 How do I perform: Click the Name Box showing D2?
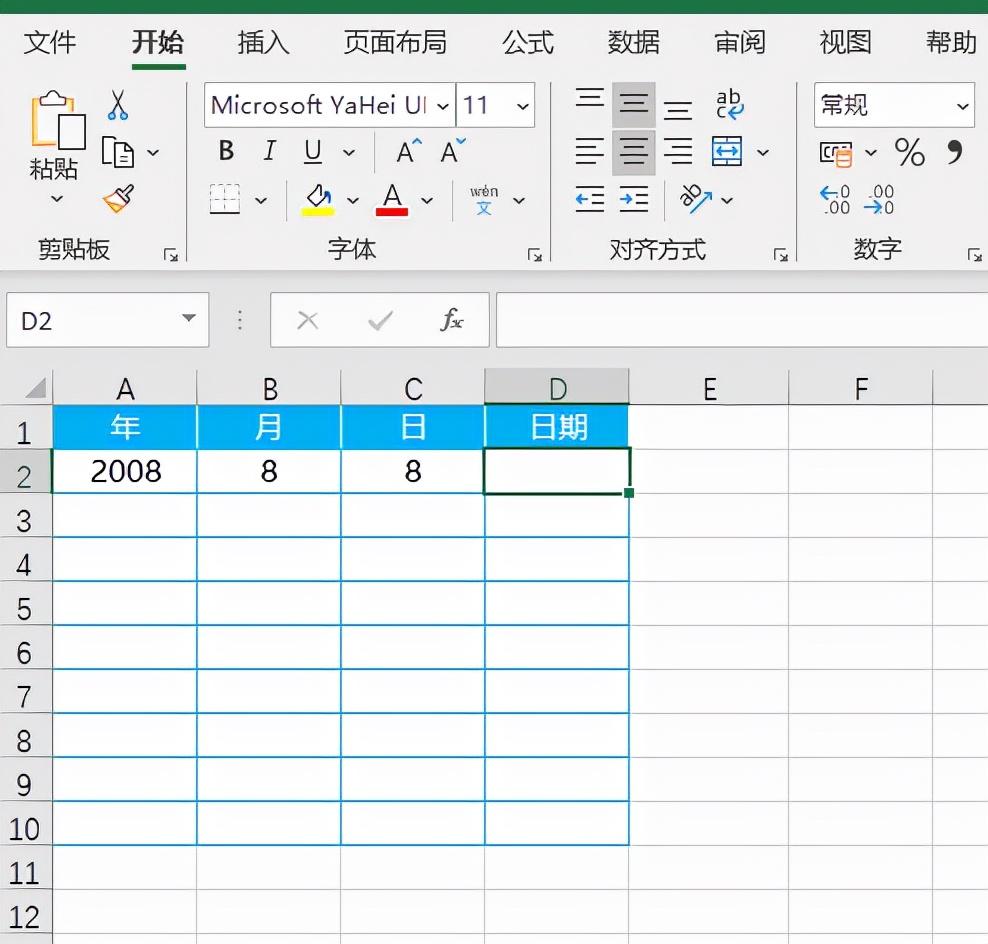[95, 320]
